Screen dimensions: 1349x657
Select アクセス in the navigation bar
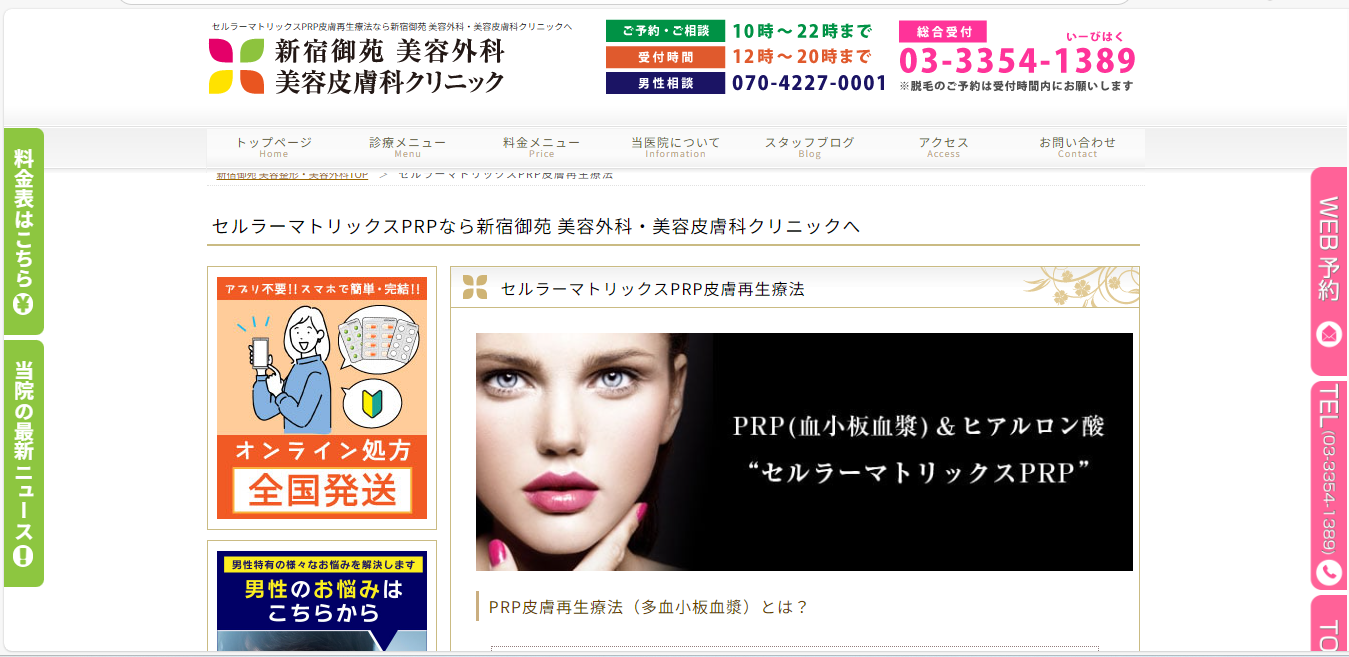pyautogui.click(x=943, y=146)
